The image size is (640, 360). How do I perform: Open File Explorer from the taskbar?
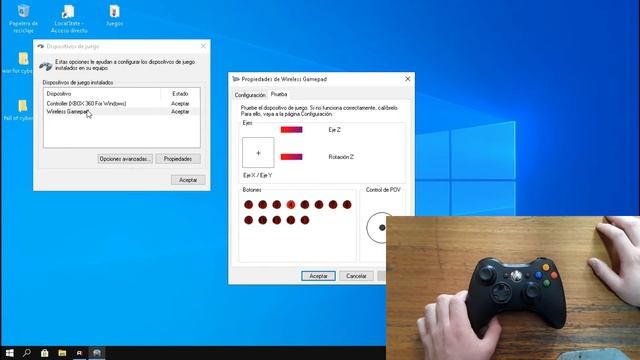click(x=62, y=353)
